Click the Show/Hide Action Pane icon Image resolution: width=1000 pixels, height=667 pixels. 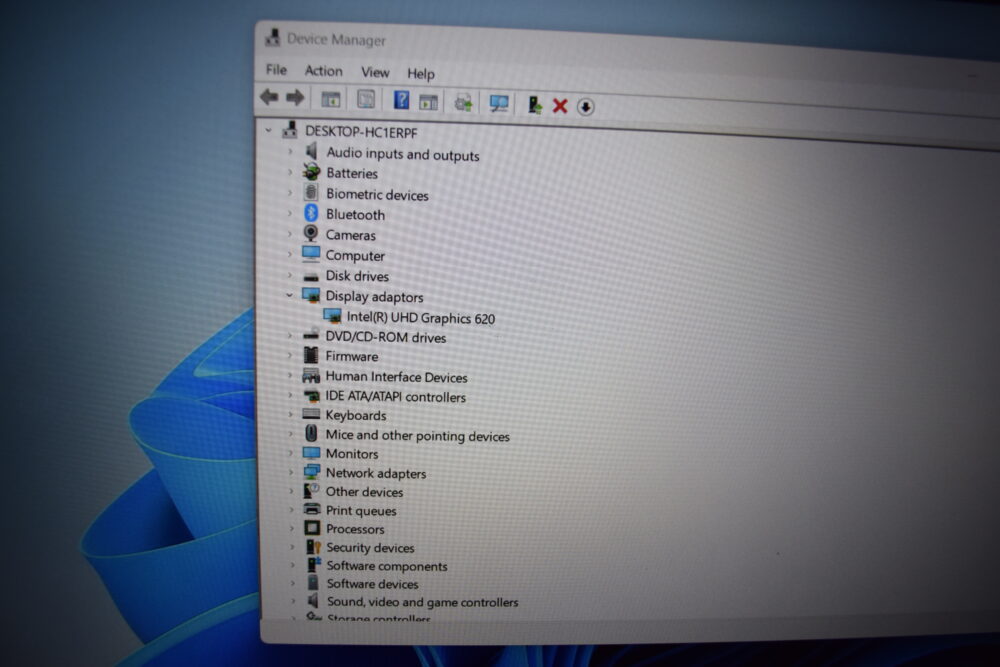click(x=429, y=101)
